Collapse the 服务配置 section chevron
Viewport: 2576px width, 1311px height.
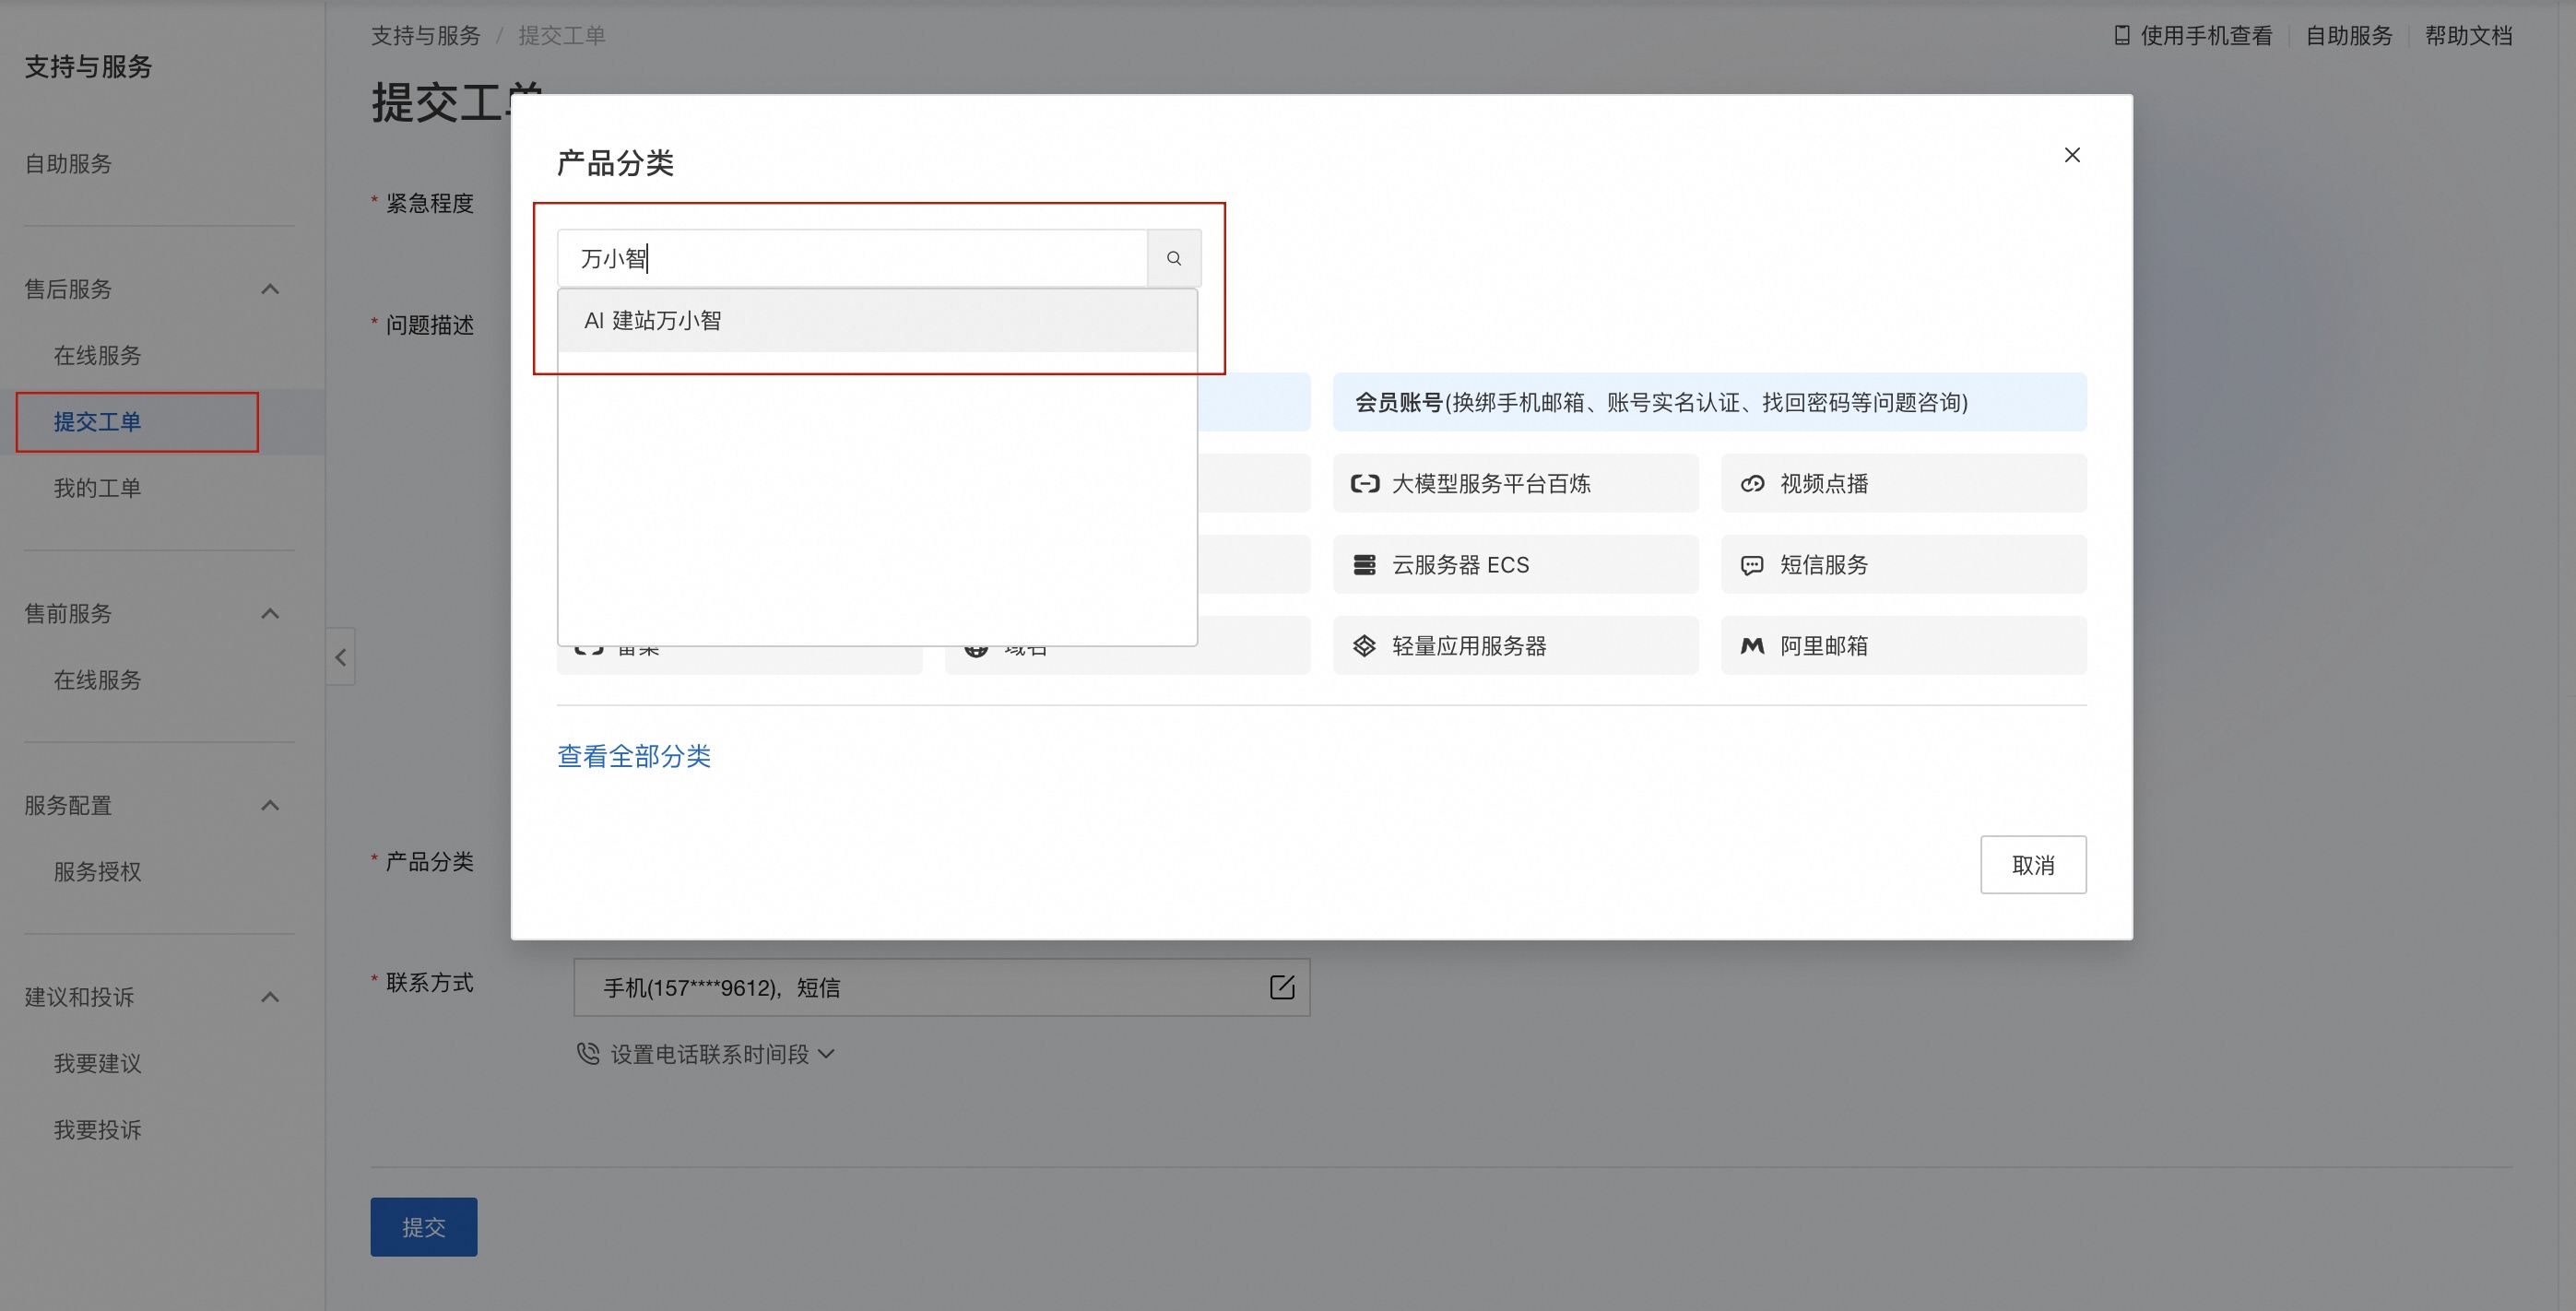point(270,806)
